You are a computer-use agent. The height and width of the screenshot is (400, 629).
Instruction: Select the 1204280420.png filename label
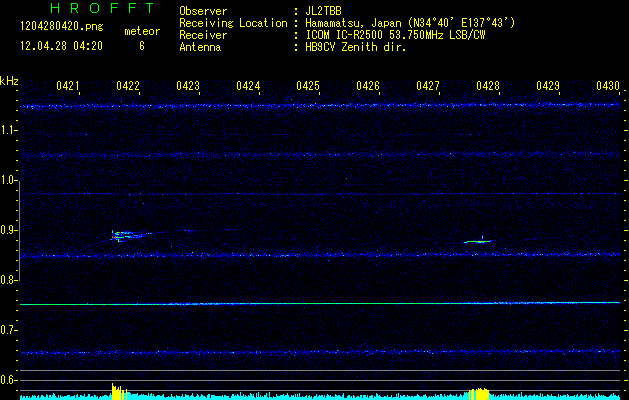pyautogui.click(x=61, y=26)
